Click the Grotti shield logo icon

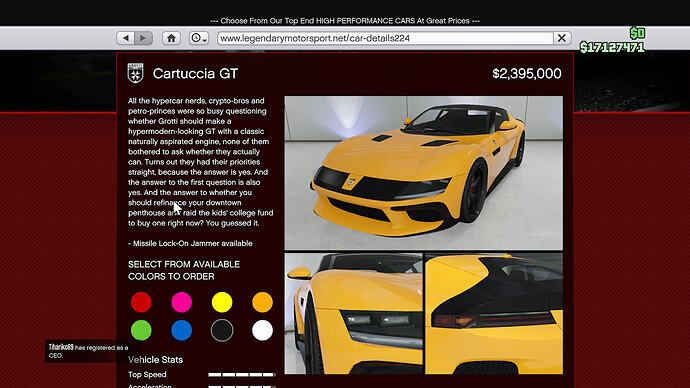[x=135, y=73]
